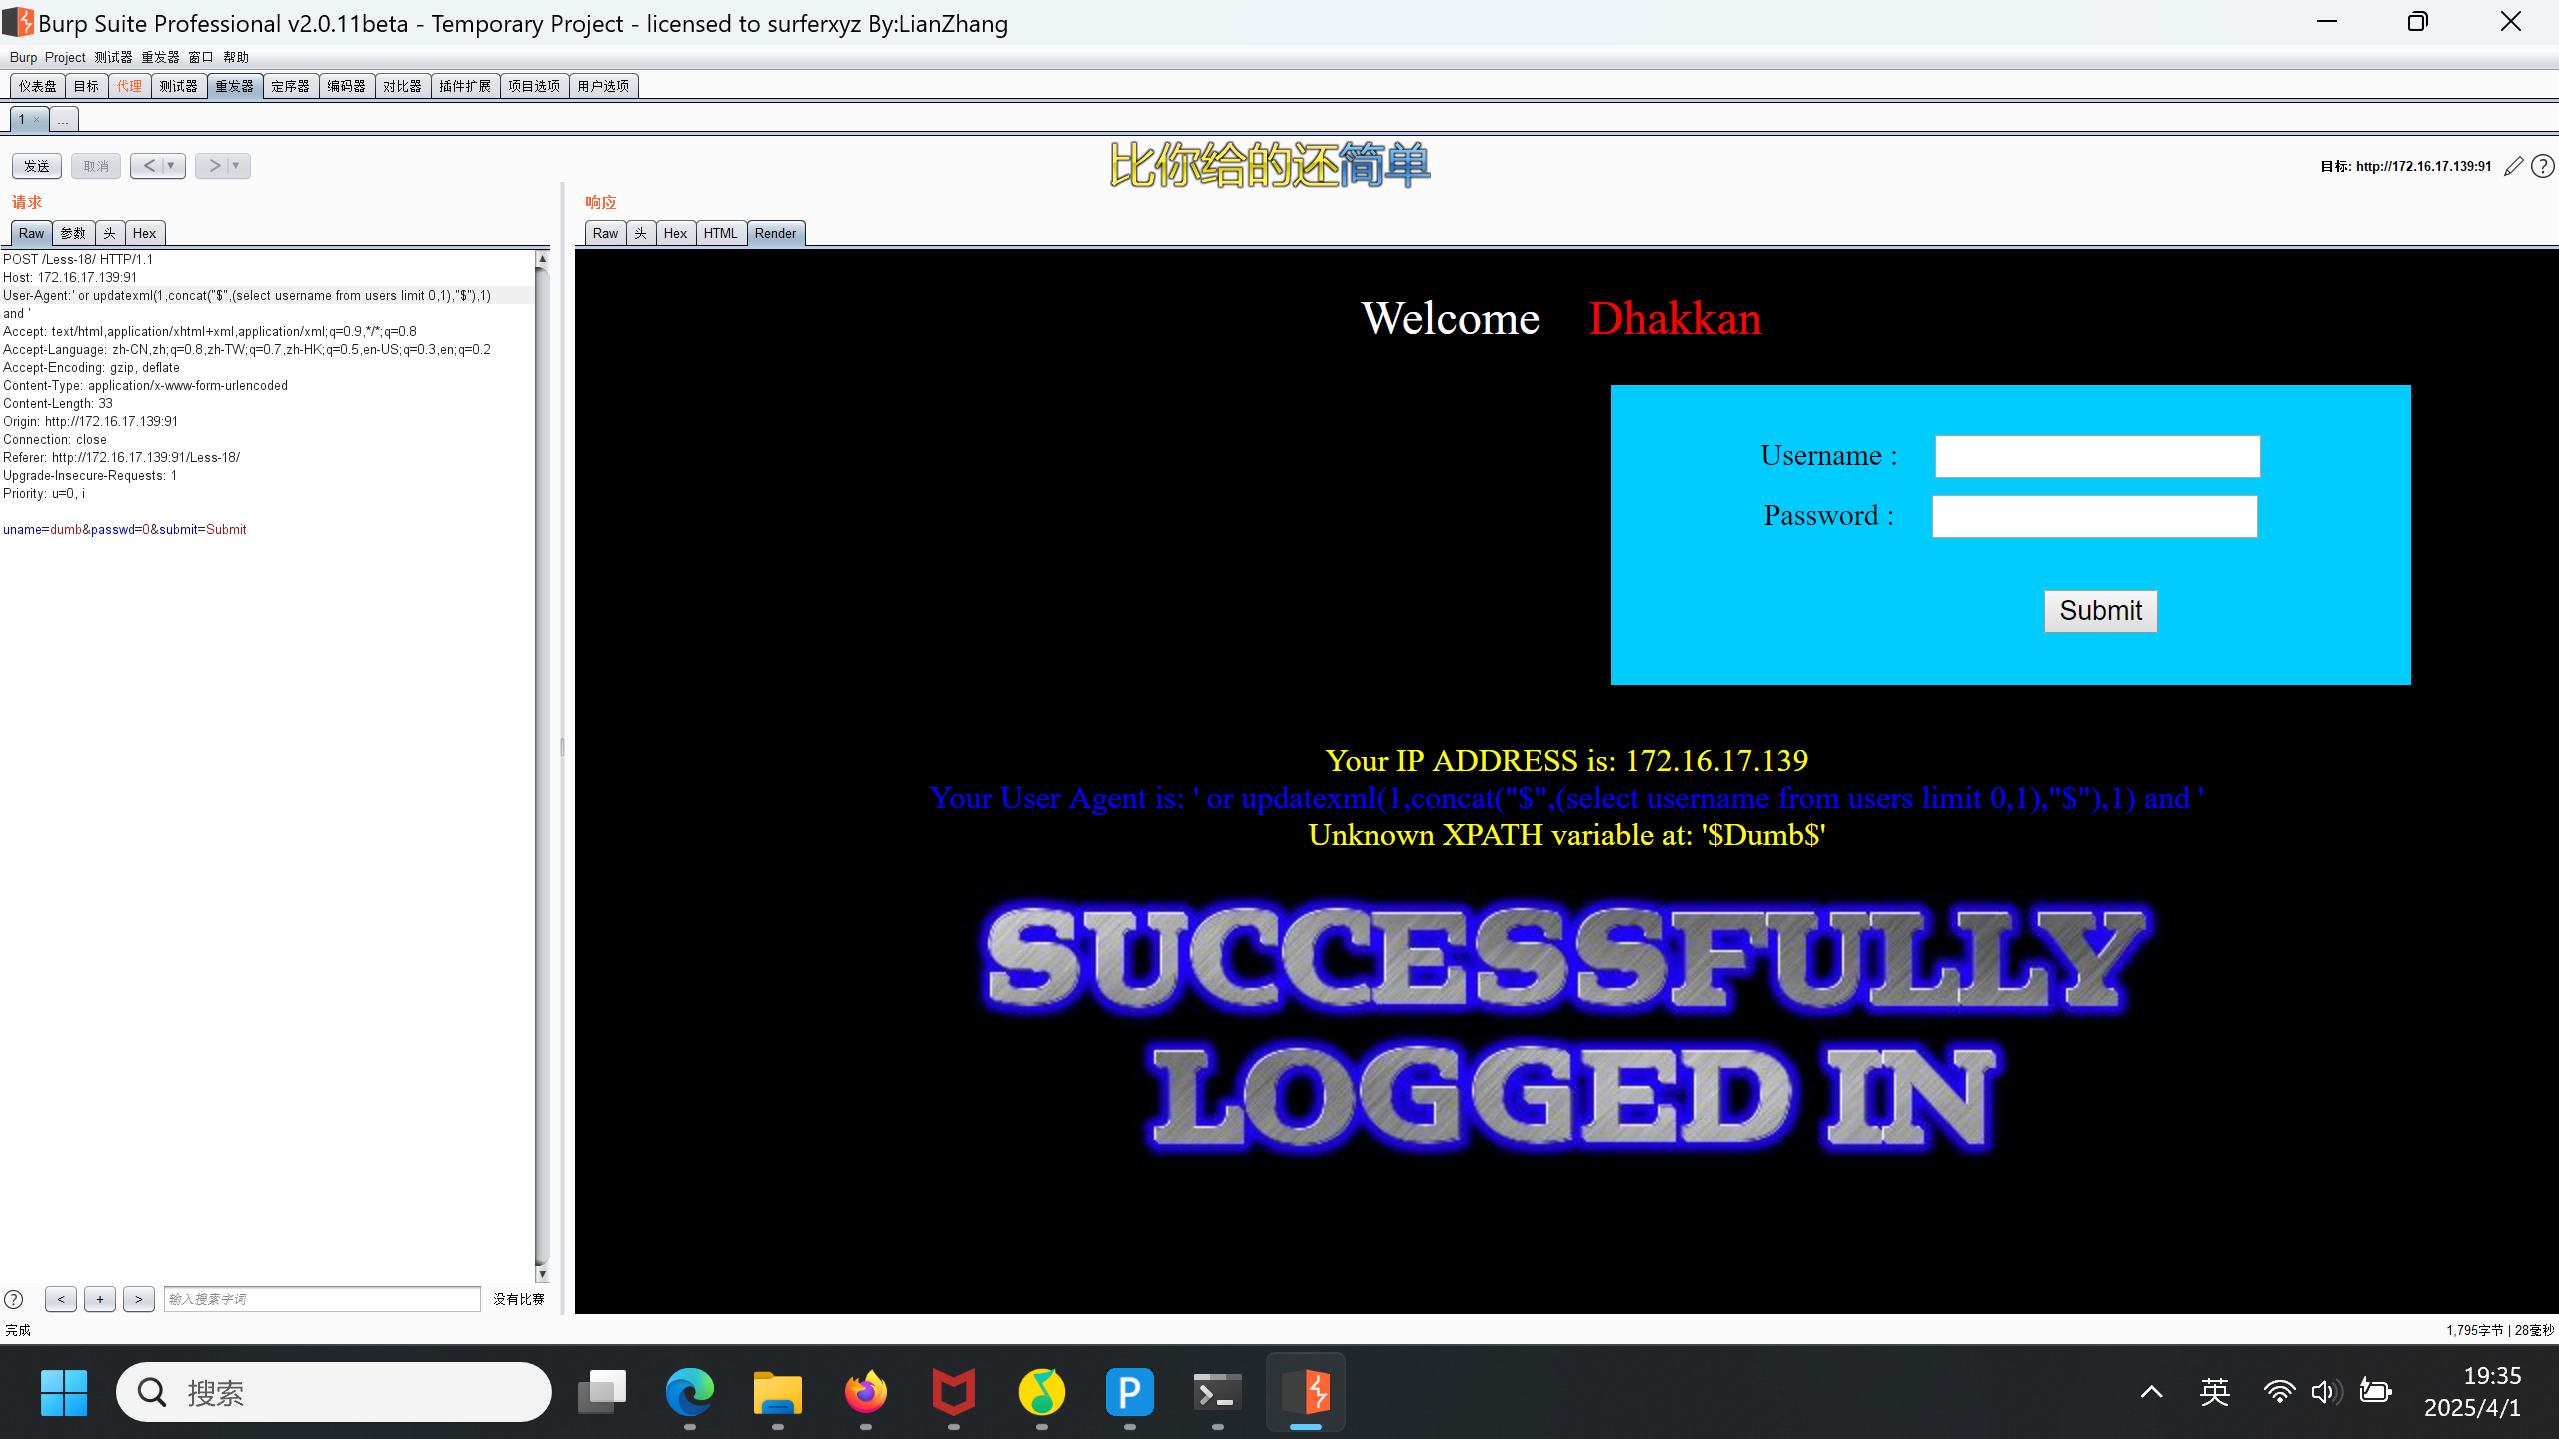
Task: Show hidden system tray icons chevron
Action: click(x=2151, y=1392)
